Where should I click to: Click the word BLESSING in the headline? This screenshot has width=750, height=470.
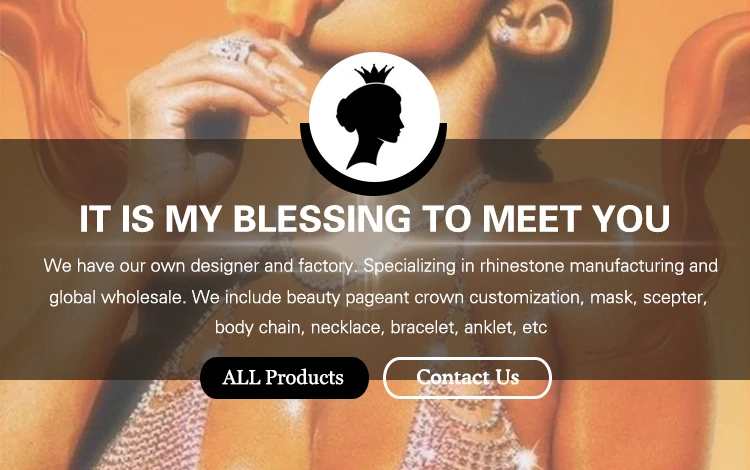pos(321,219)
